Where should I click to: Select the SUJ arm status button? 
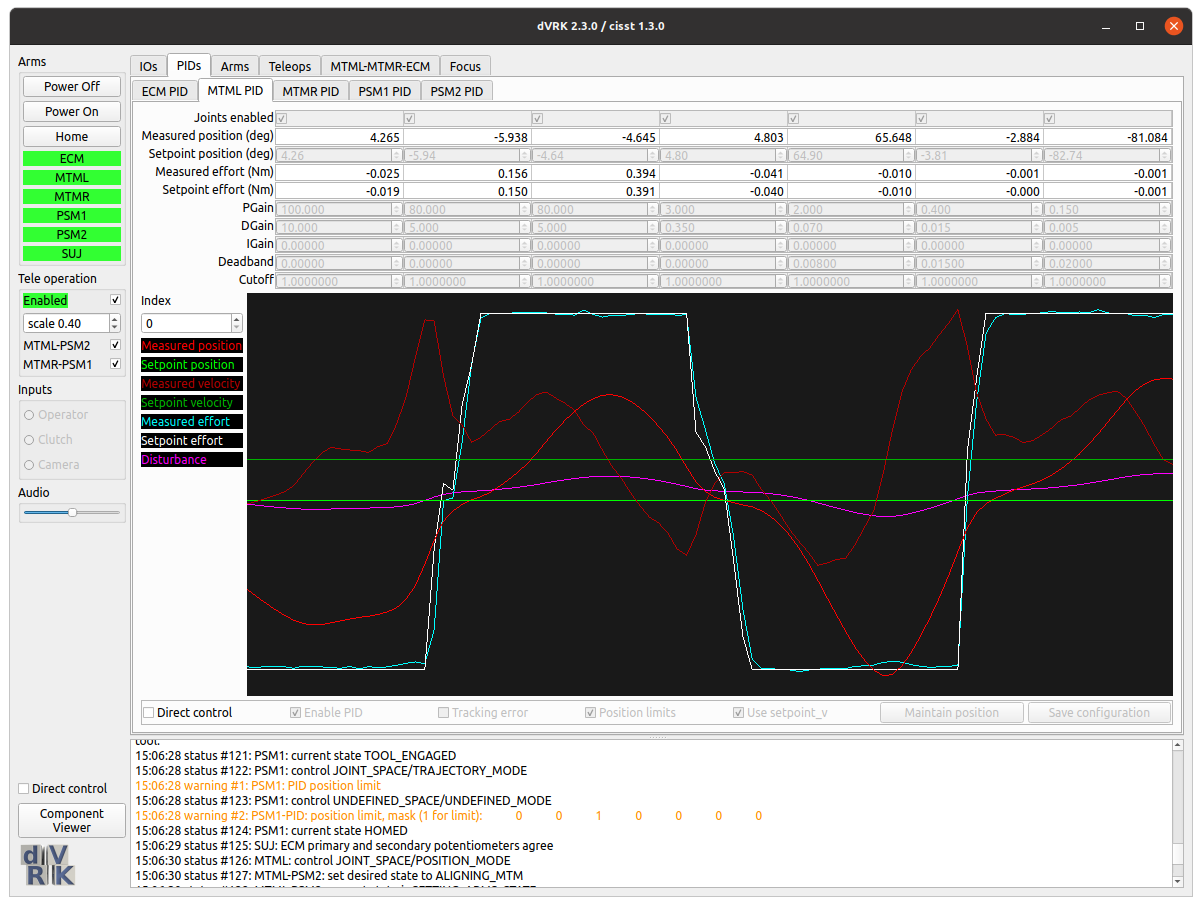72,253
